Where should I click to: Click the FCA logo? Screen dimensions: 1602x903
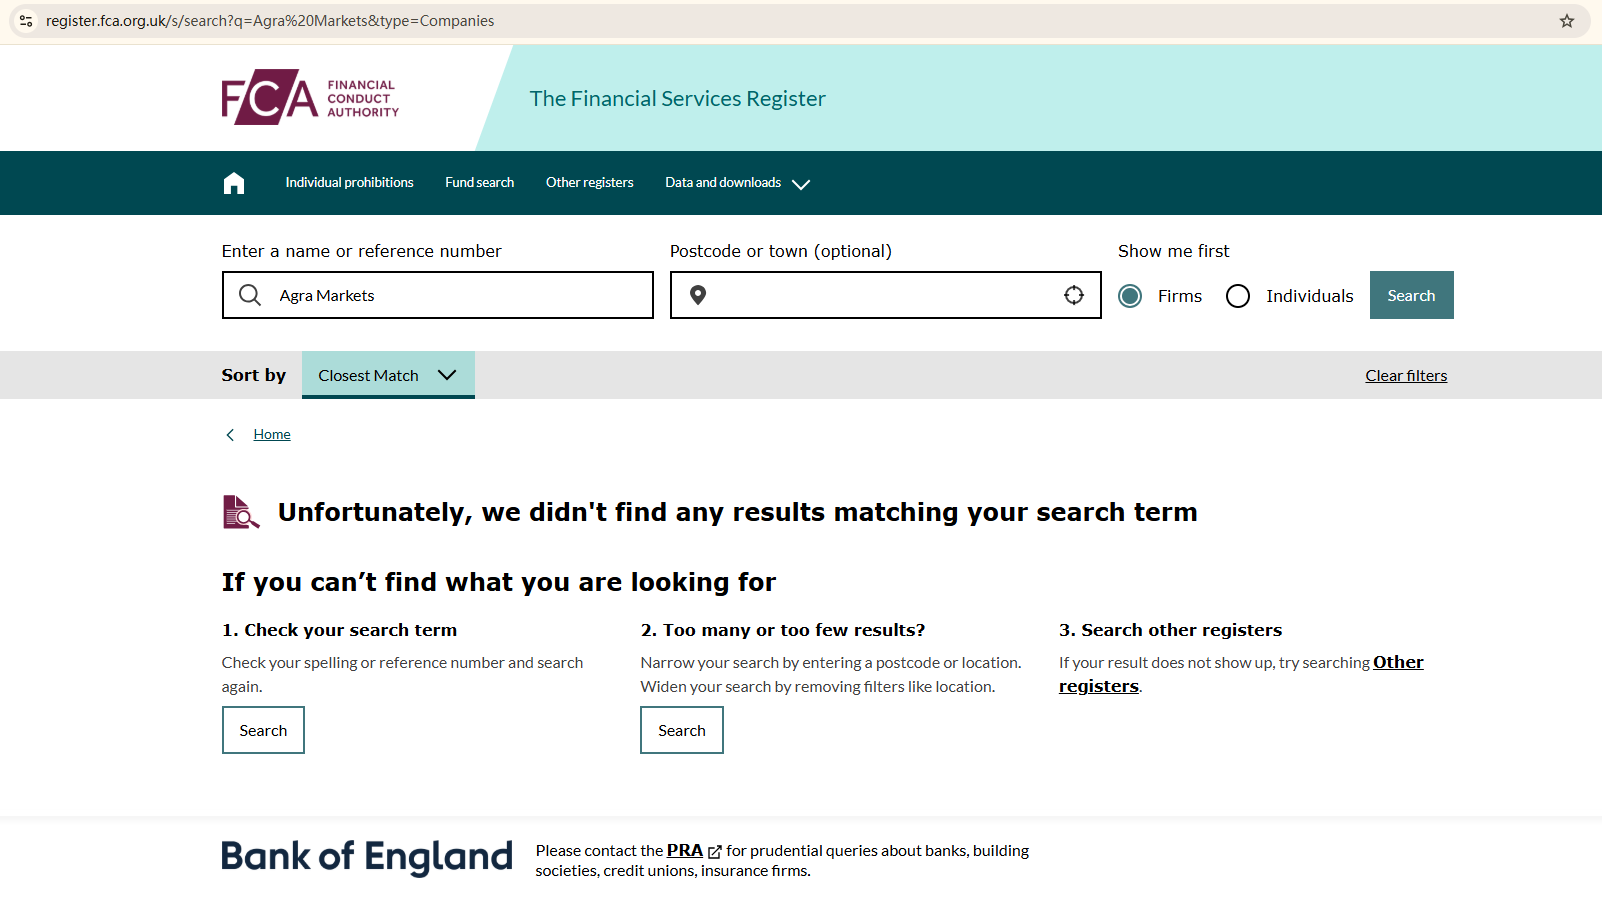click(x=310, y=98)
